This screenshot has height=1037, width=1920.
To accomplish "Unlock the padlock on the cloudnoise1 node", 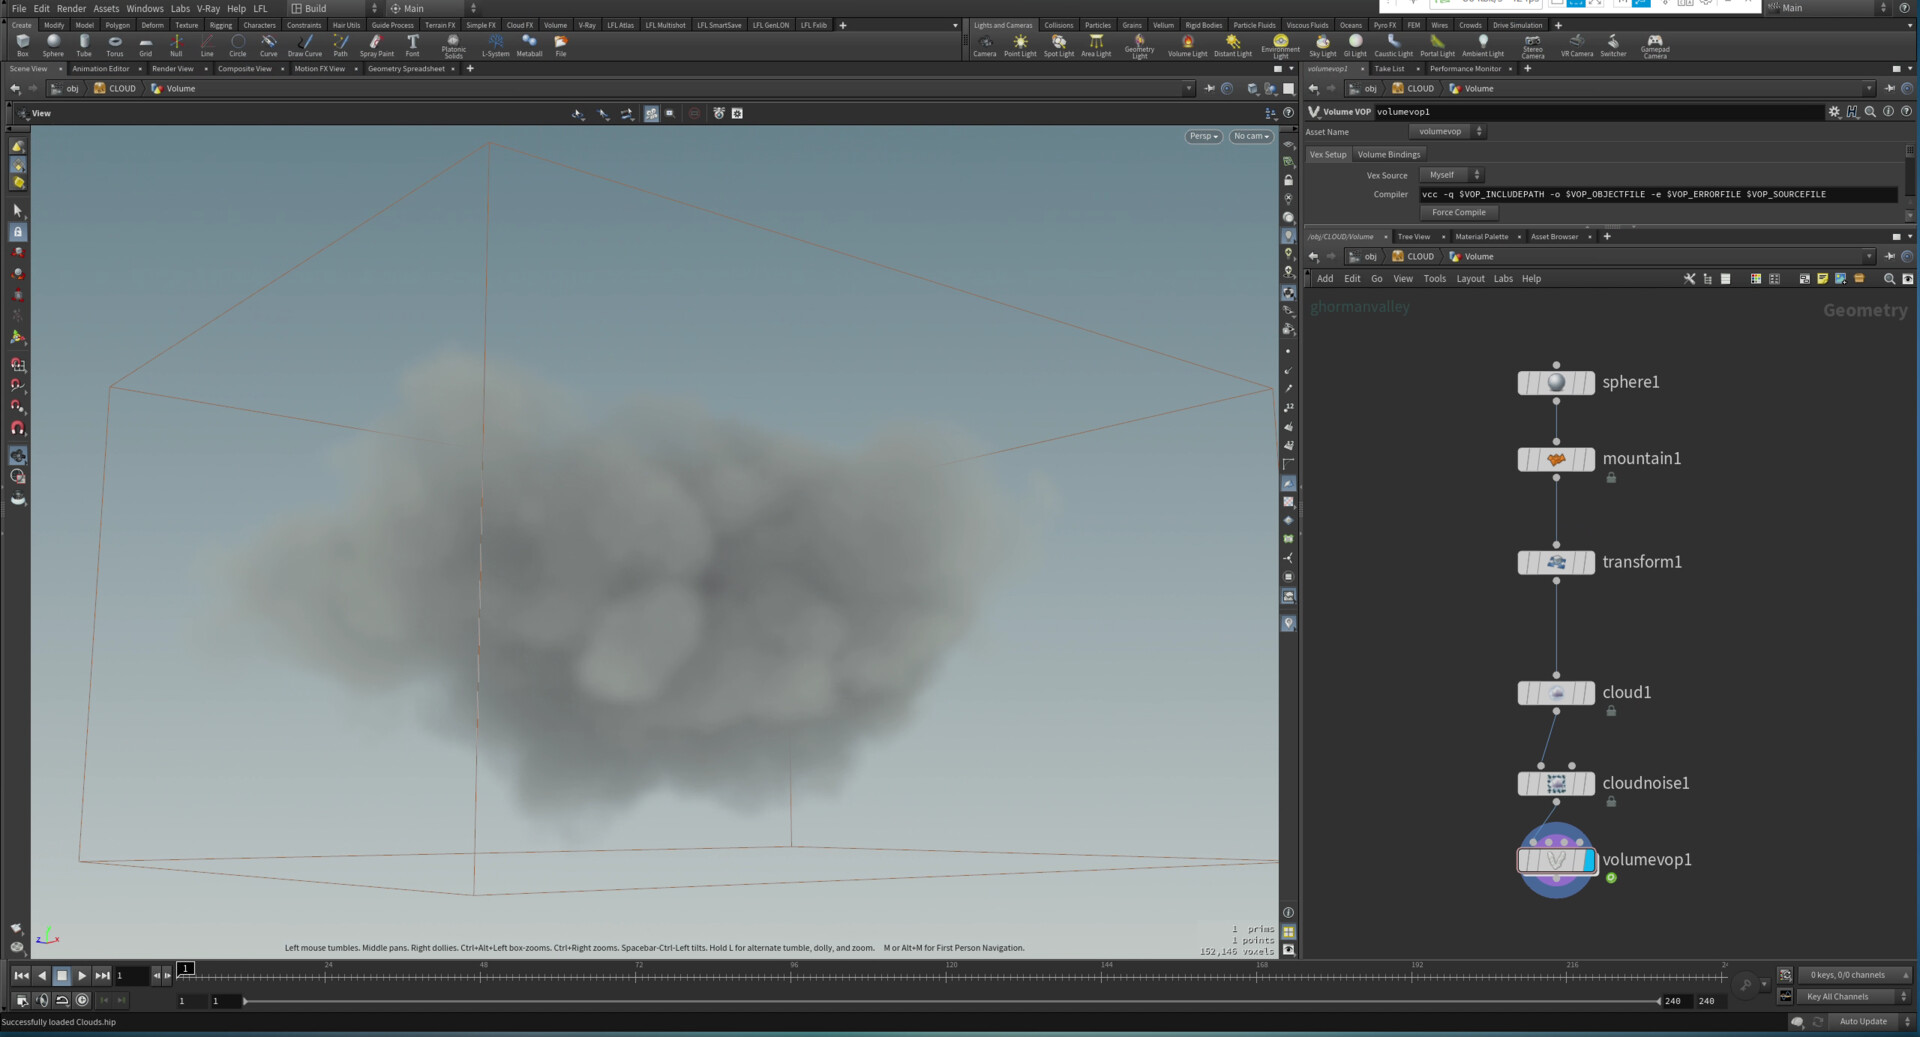I will coord(1612,801).
